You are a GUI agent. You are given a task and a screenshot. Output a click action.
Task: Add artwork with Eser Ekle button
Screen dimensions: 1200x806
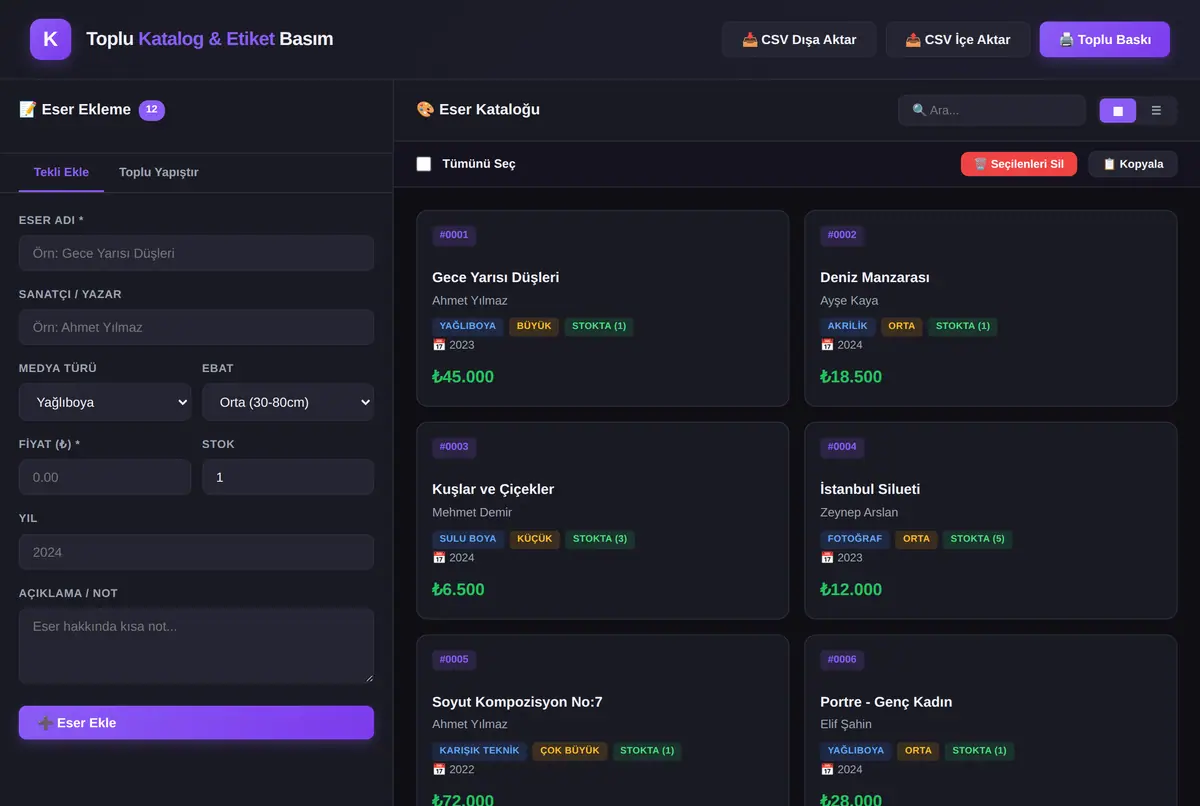pyautogui.click(x=196, y=722)
